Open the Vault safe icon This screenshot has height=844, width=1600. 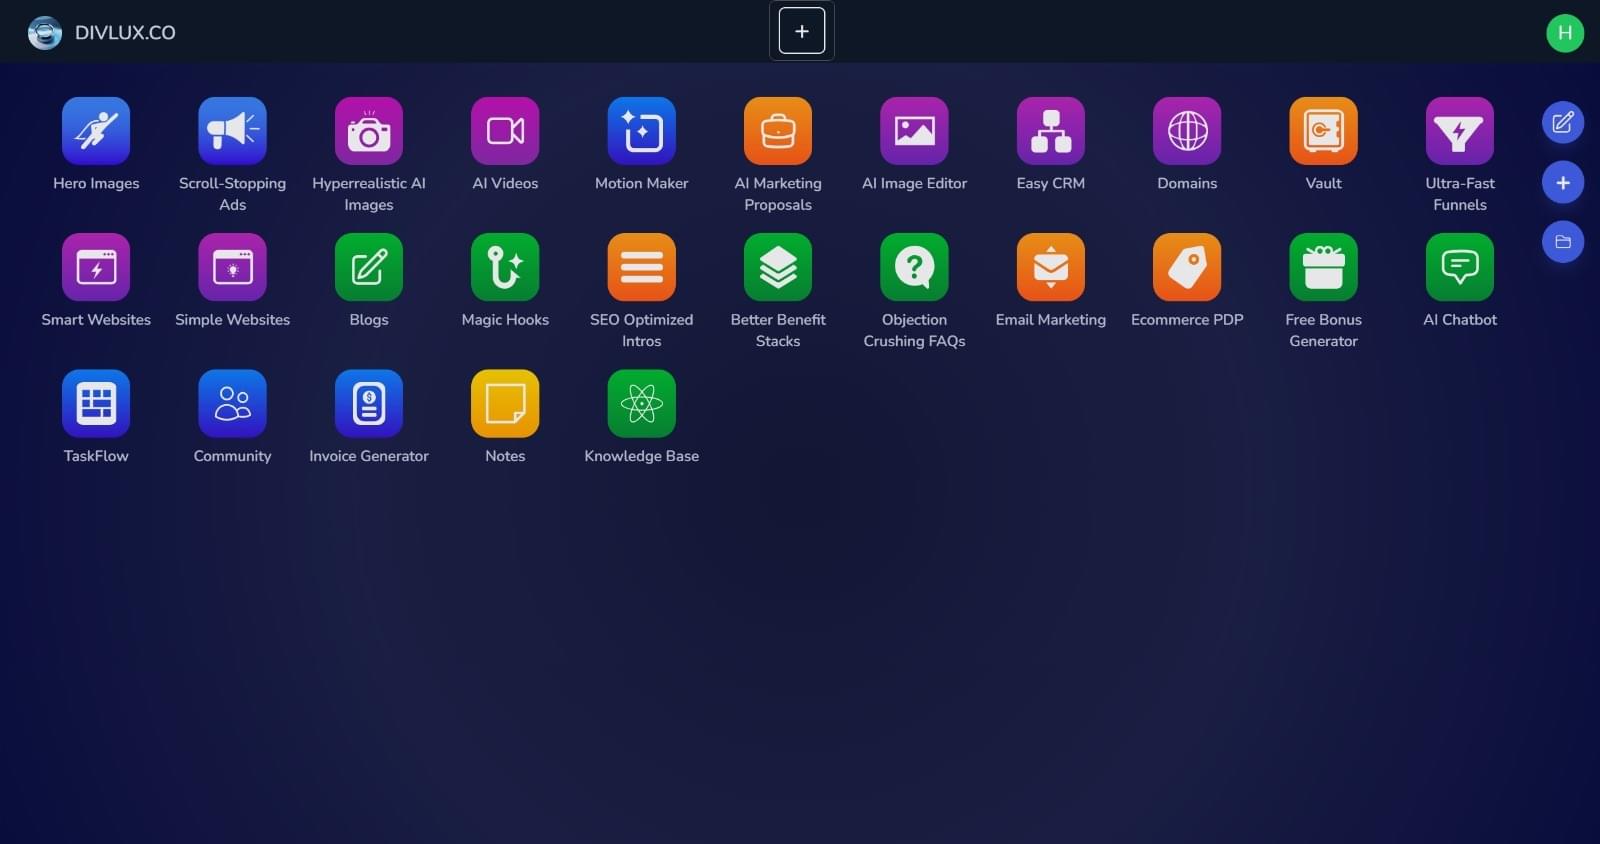[x=1323, y=131]
